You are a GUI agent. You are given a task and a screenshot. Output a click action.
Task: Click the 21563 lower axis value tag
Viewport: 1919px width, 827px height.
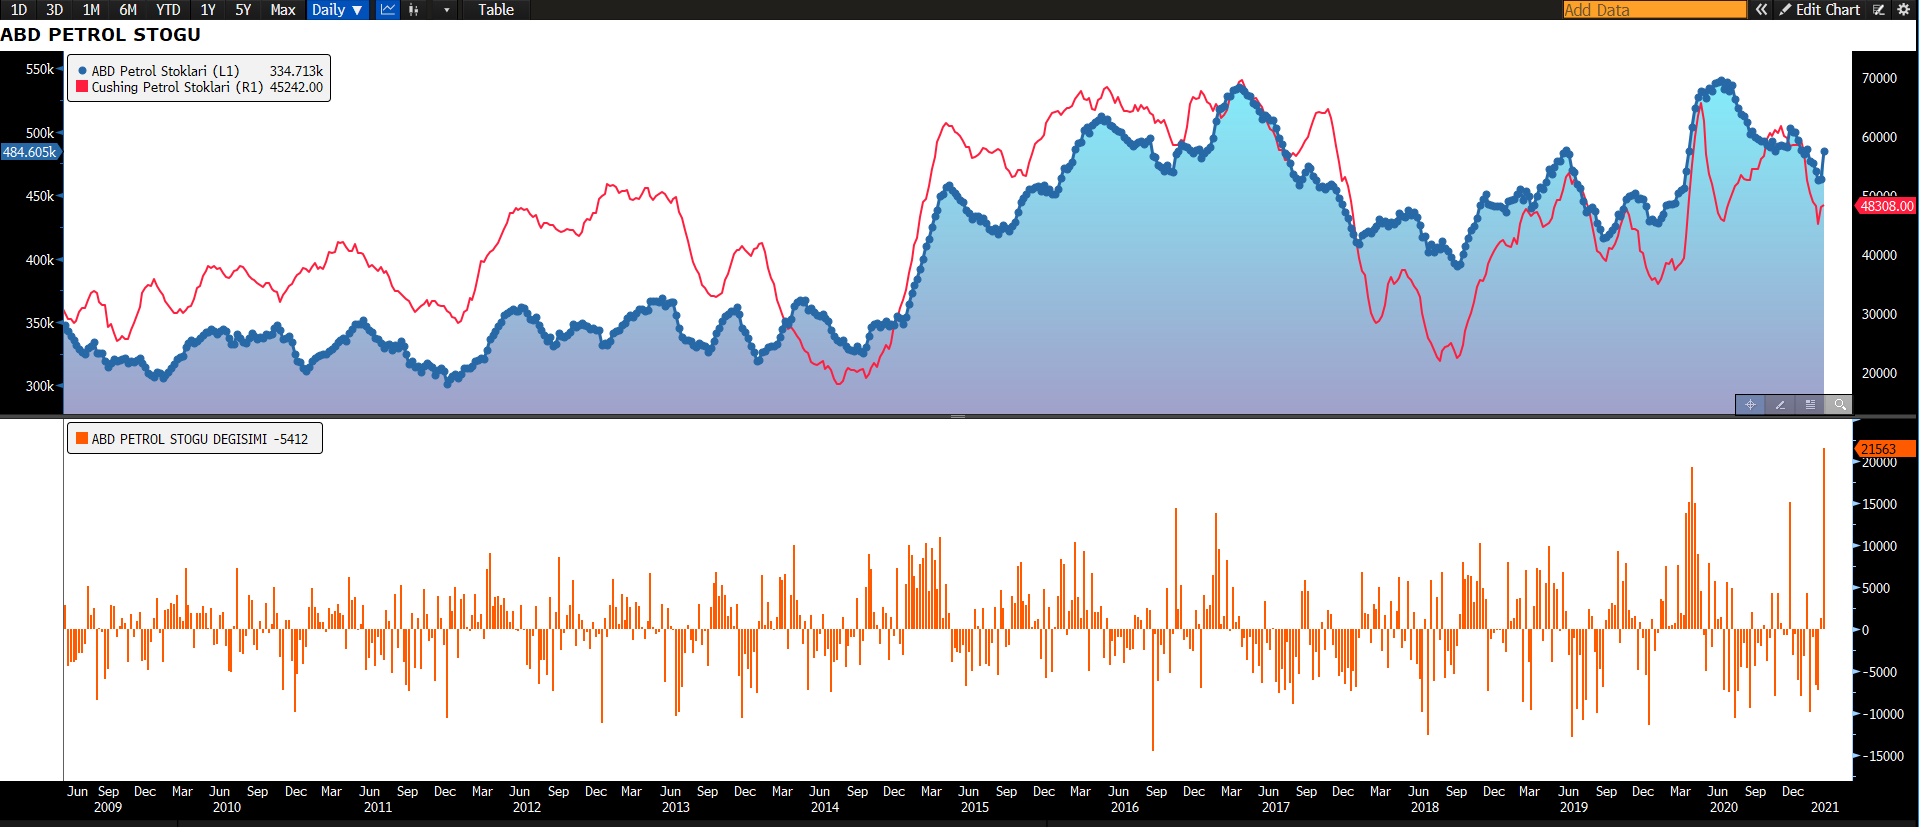(x=1884, y=449)
